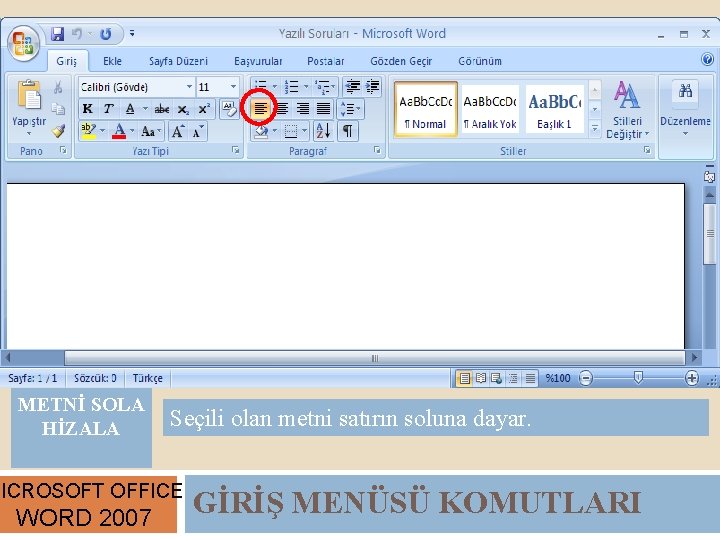The height and width of the screenshot is (540, 720).
Task: Open the underline style dropdown arrow
Action: [x=145, y=109]
